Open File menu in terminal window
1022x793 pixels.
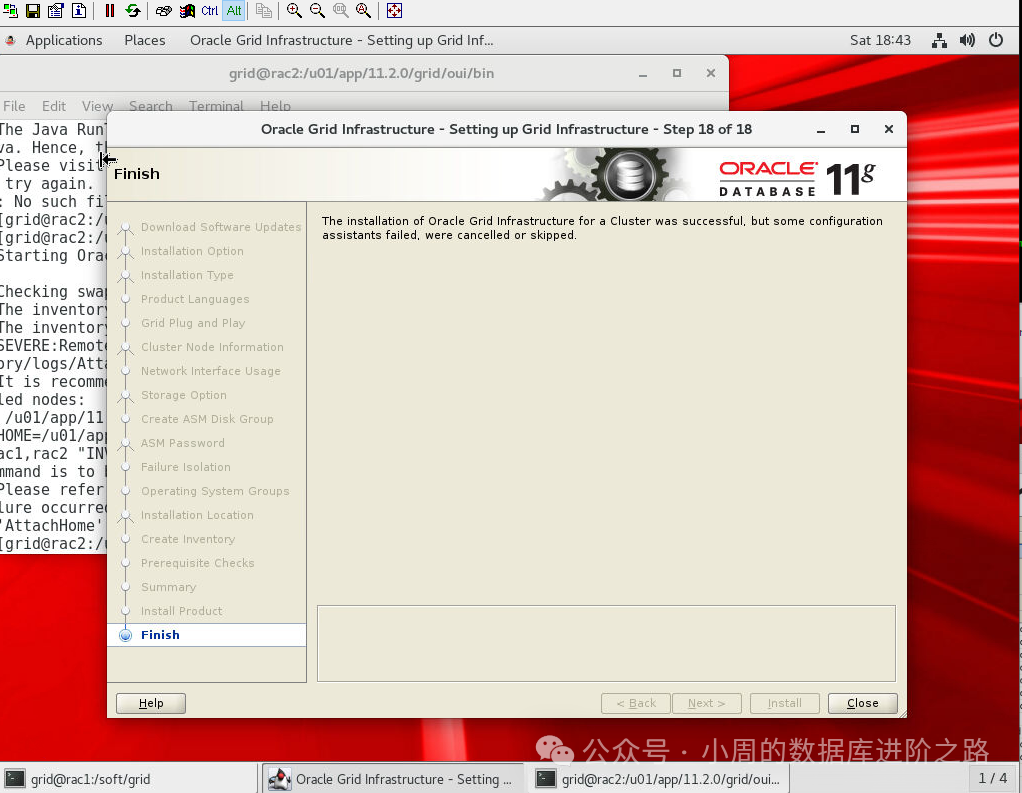coord(14,106)
